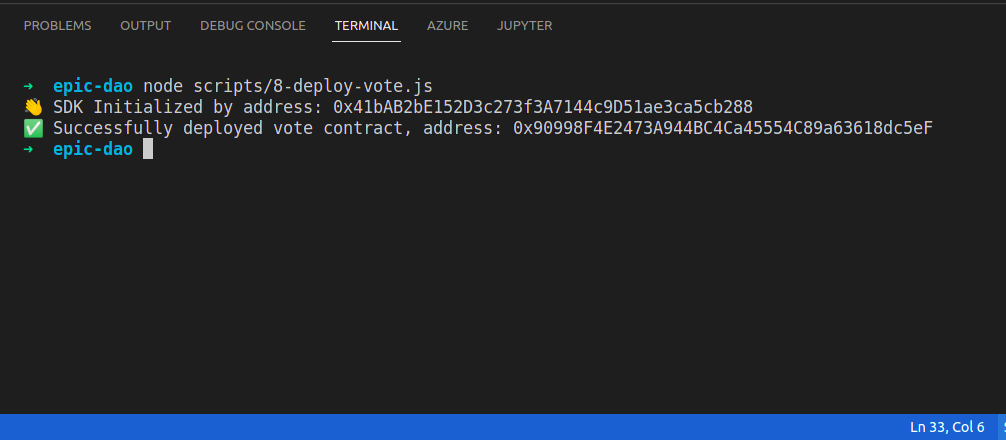Select the DEBUG CONSOLE tab
The image size is (1006, 440).
[253, 26]
